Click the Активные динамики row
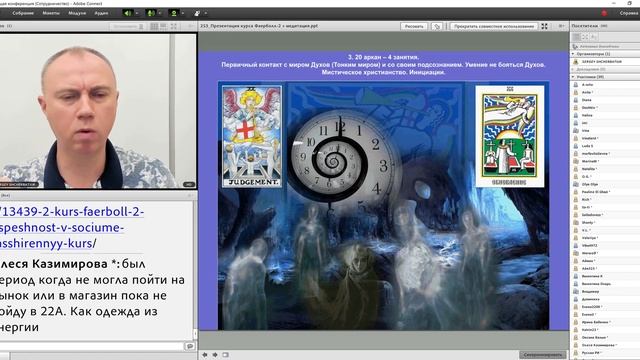 pyautogui.click(x=605, y=46)
